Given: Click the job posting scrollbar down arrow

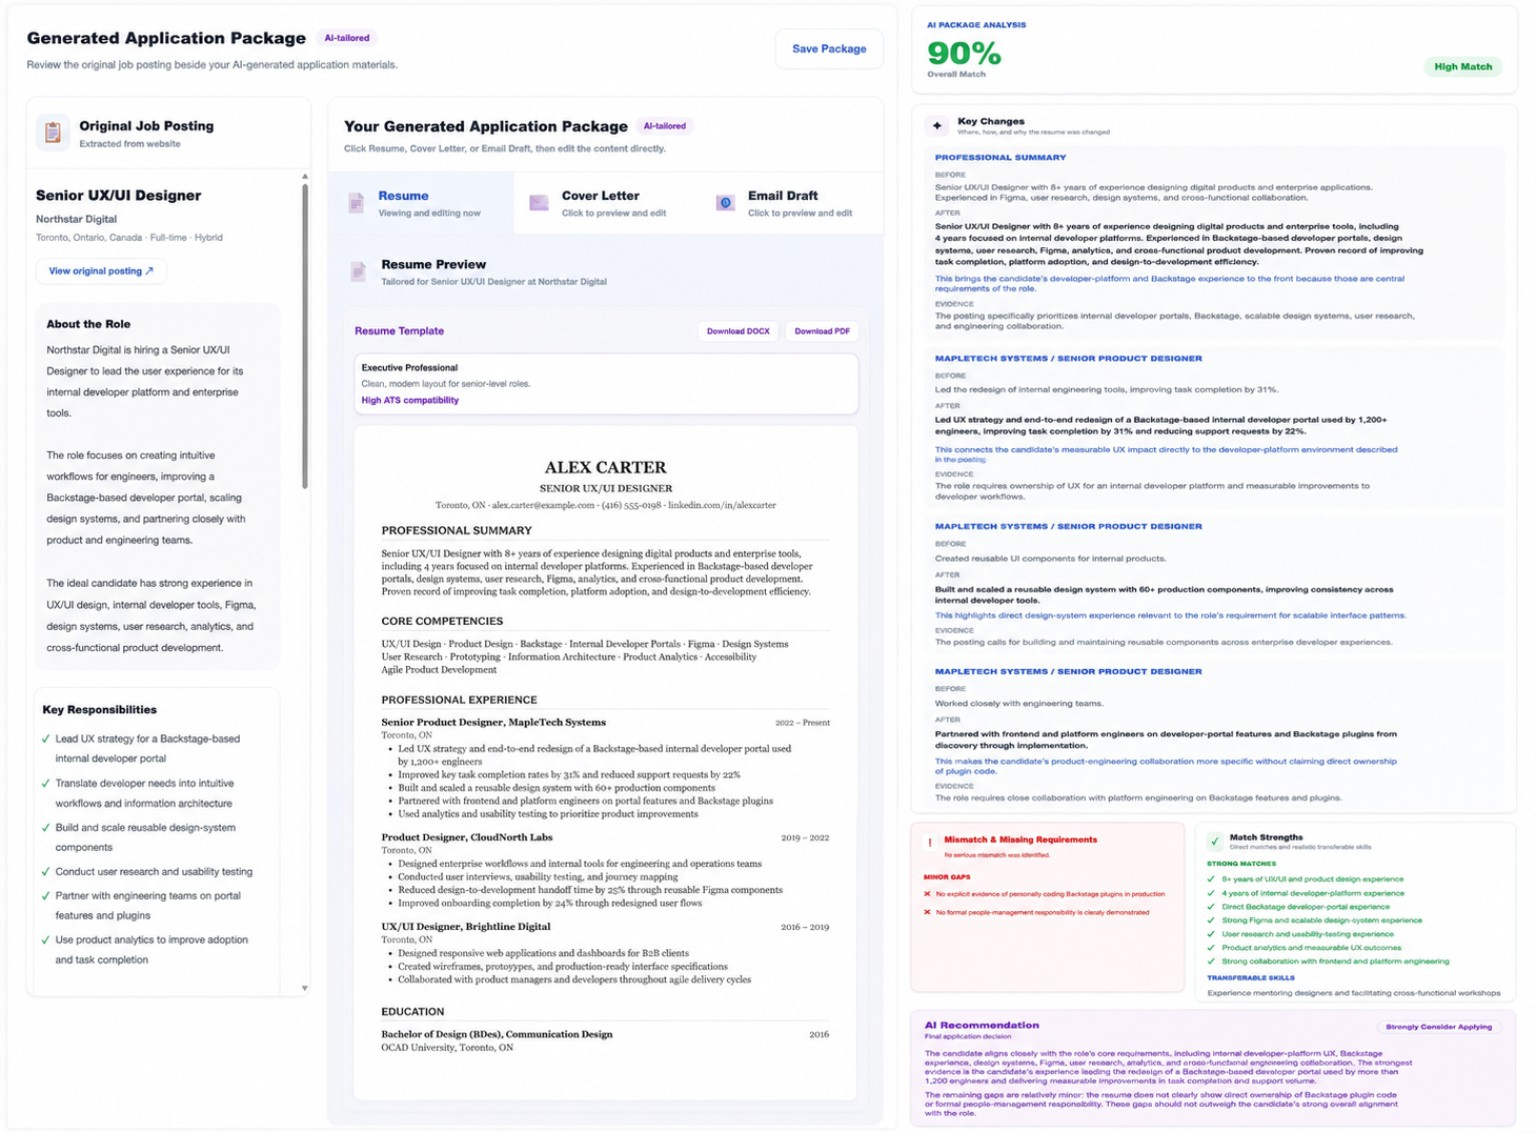Looking at the screenshot, I should coord(305,988).
